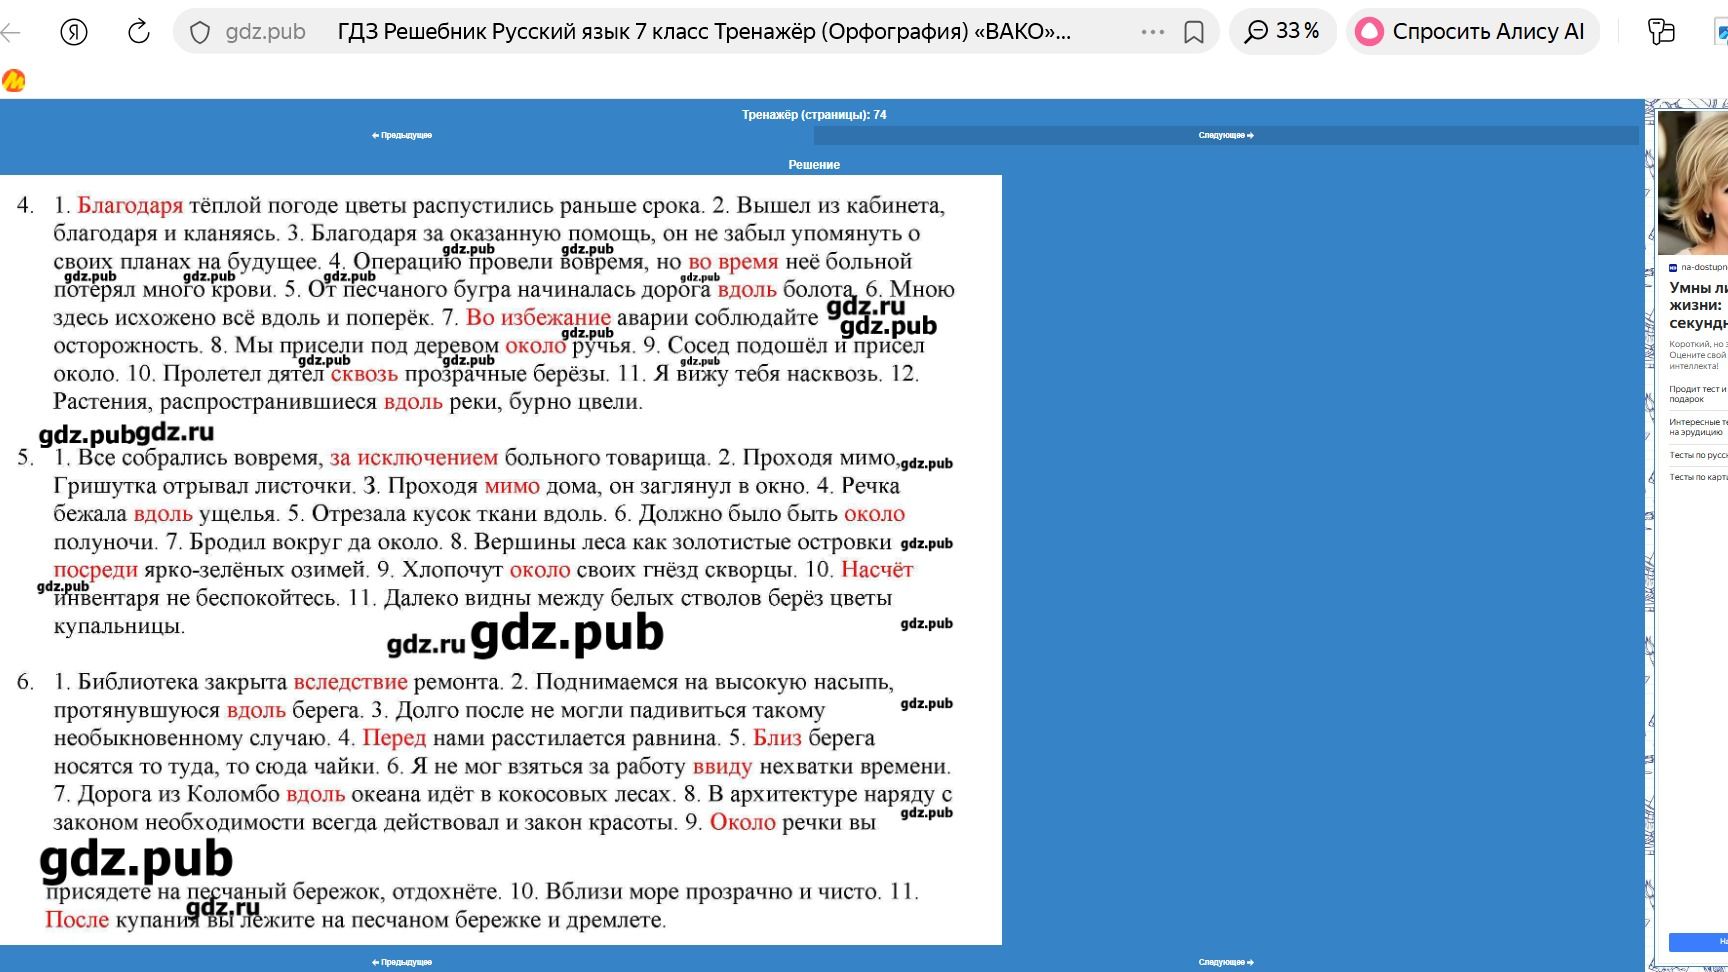Click the Yandex home icon in the toolbar
Screen dimensions: 1728x972
point(74,32)
